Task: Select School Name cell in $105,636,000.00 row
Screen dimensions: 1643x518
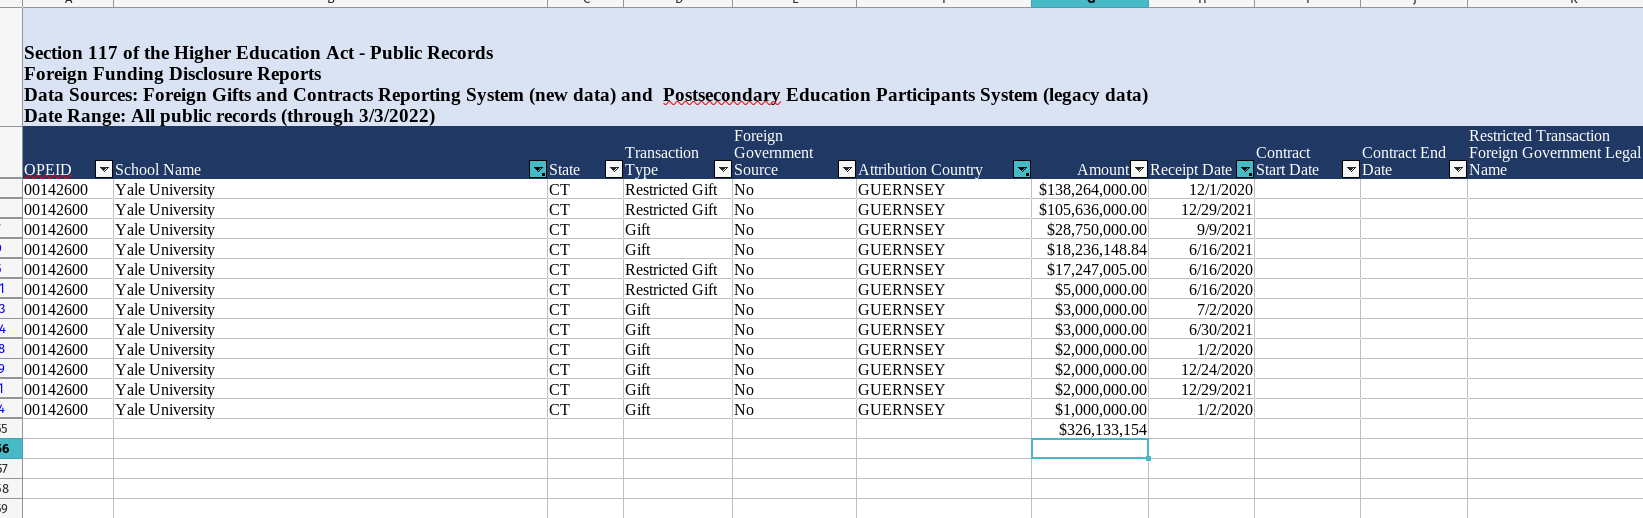Action: pos(330,209)
